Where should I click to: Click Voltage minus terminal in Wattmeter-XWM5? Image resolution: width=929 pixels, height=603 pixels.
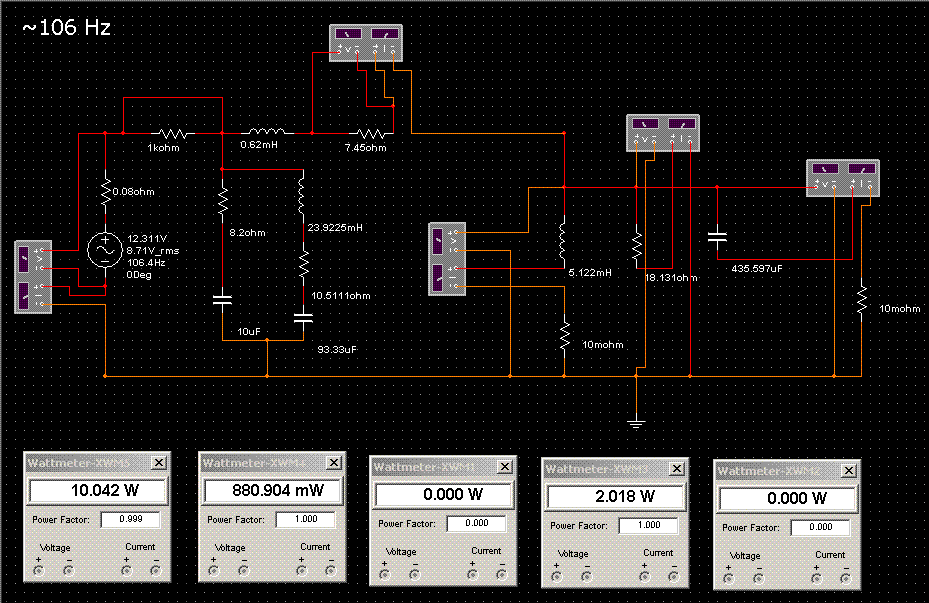click(x=69, y=570)
